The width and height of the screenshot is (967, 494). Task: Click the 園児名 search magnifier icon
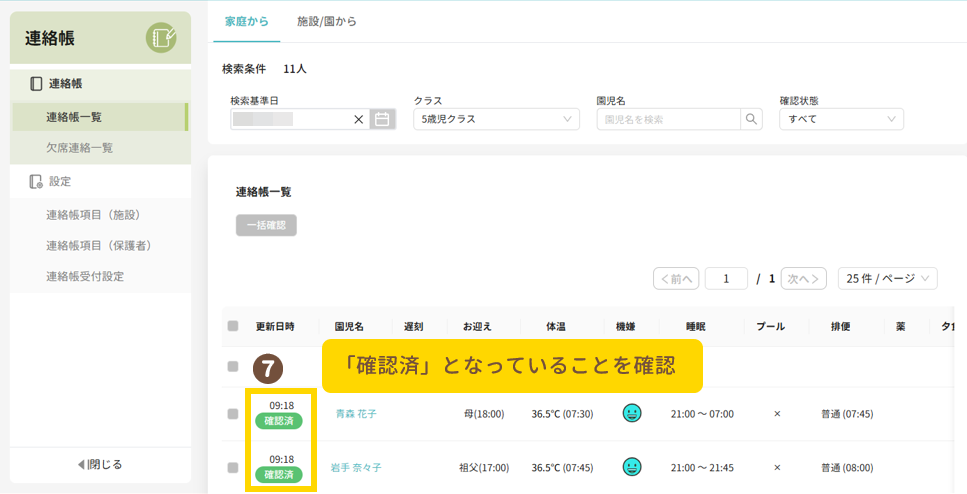[x=751, y=119]
